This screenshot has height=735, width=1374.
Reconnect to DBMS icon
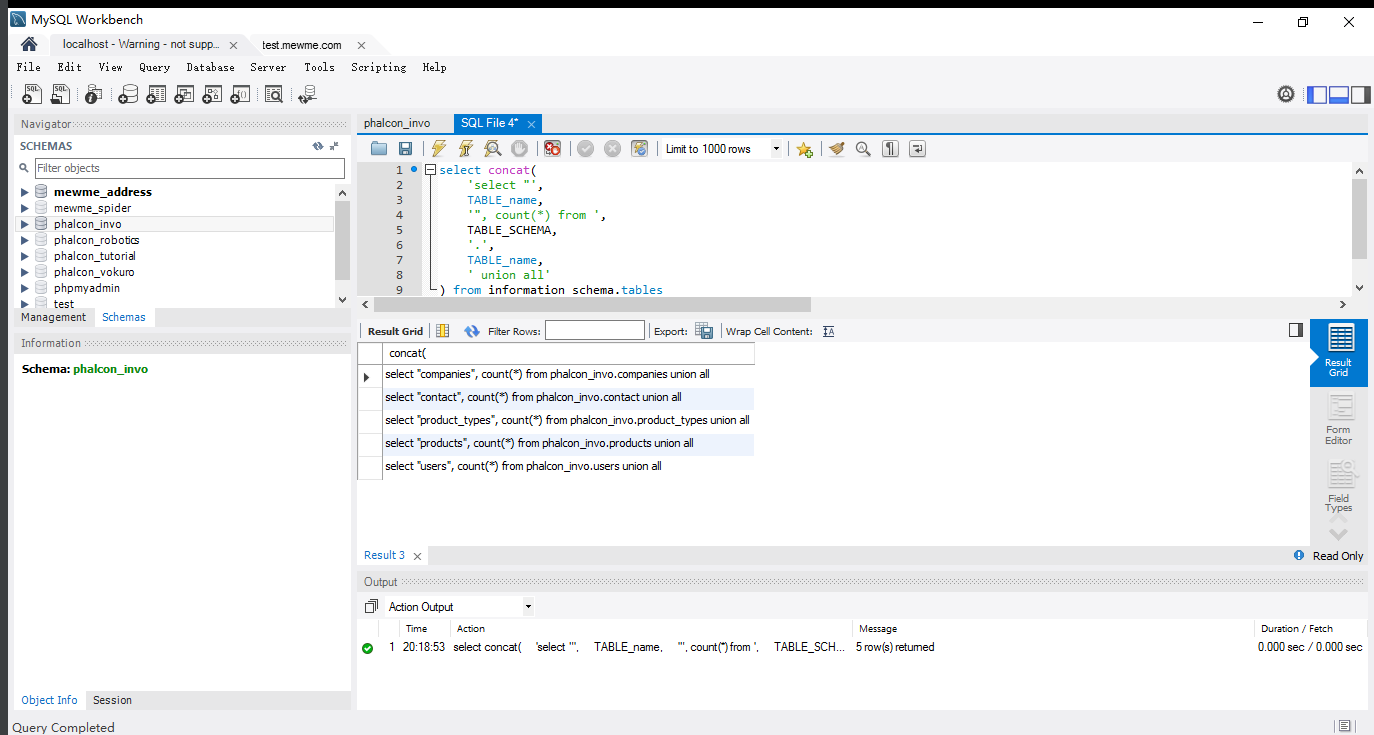pyautogui.click(x=308, y=94)
